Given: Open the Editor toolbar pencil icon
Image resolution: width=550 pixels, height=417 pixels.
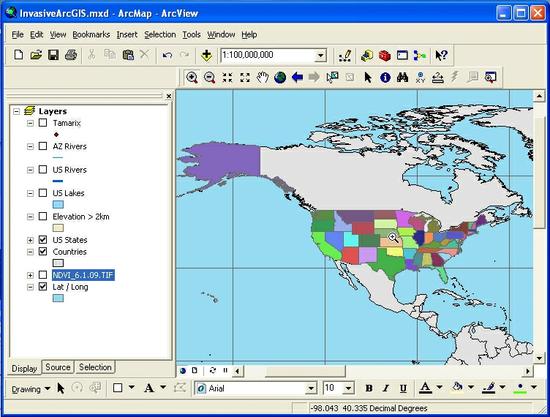Looking at the screenshot, I should [x=345, y=55].
